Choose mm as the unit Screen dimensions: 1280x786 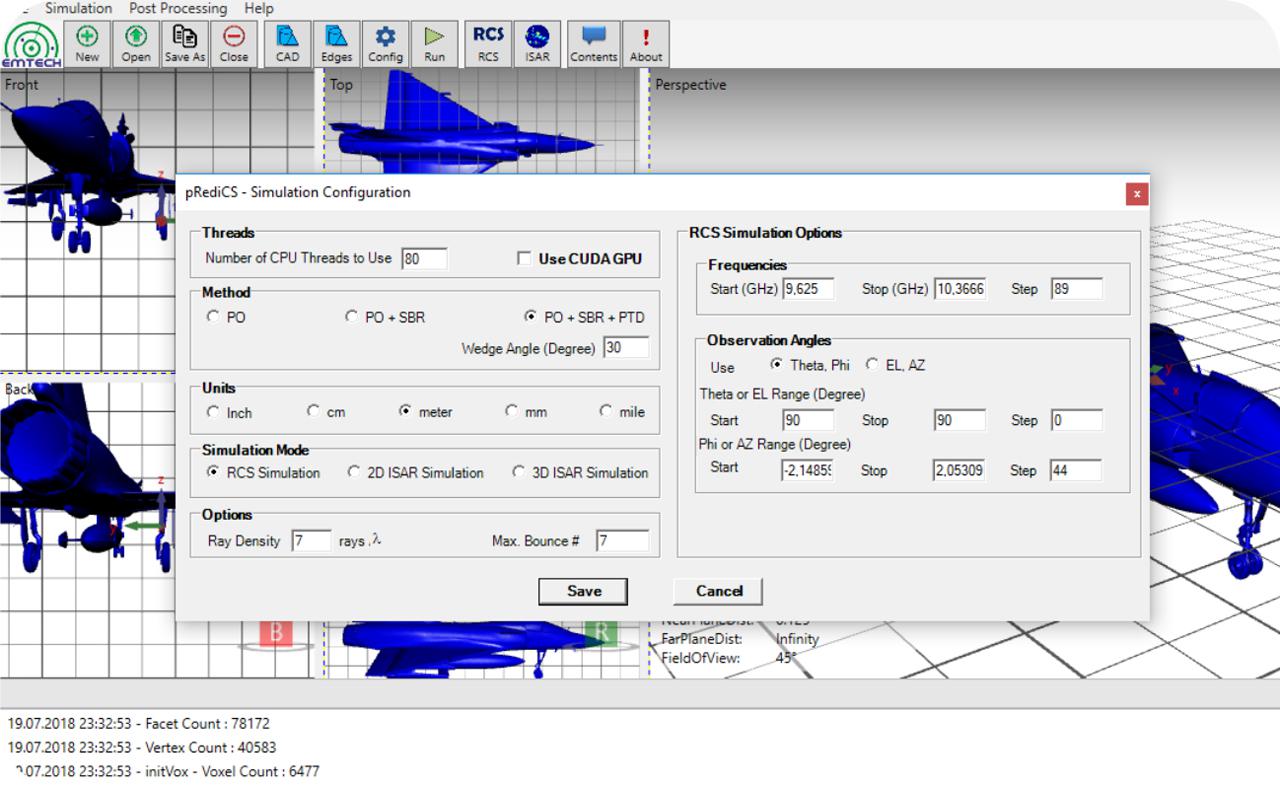(511, 412)
